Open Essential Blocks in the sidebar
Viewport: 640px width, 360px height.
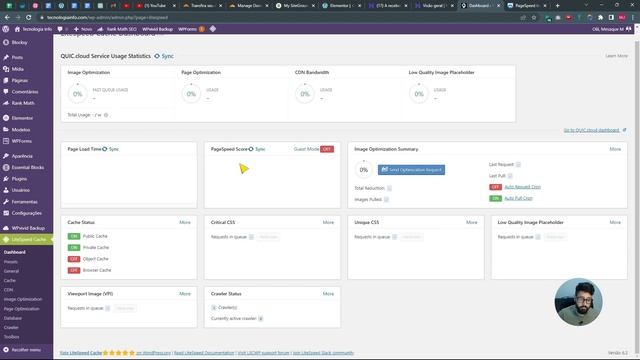27,167
